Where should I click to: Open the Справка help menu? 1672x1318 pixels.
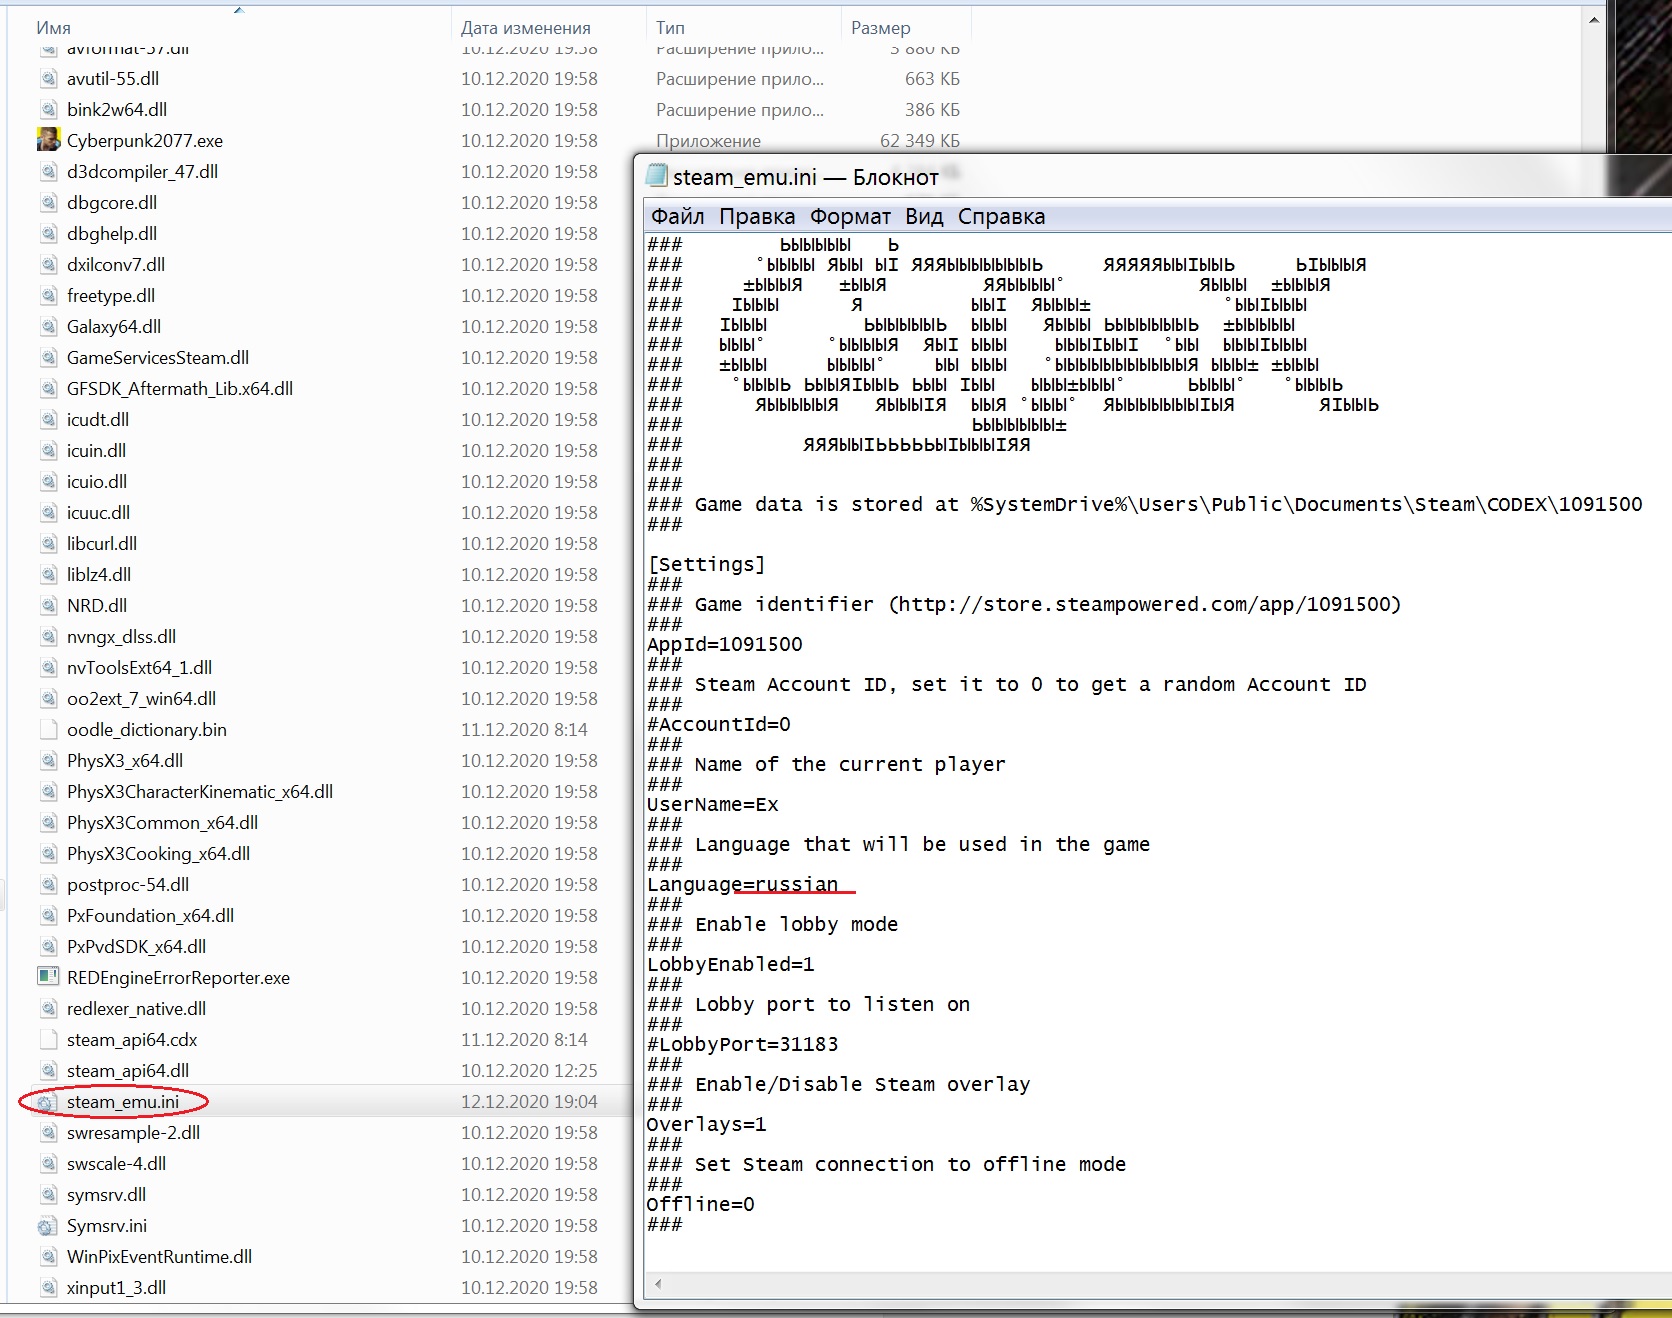tap(1001, 217)
